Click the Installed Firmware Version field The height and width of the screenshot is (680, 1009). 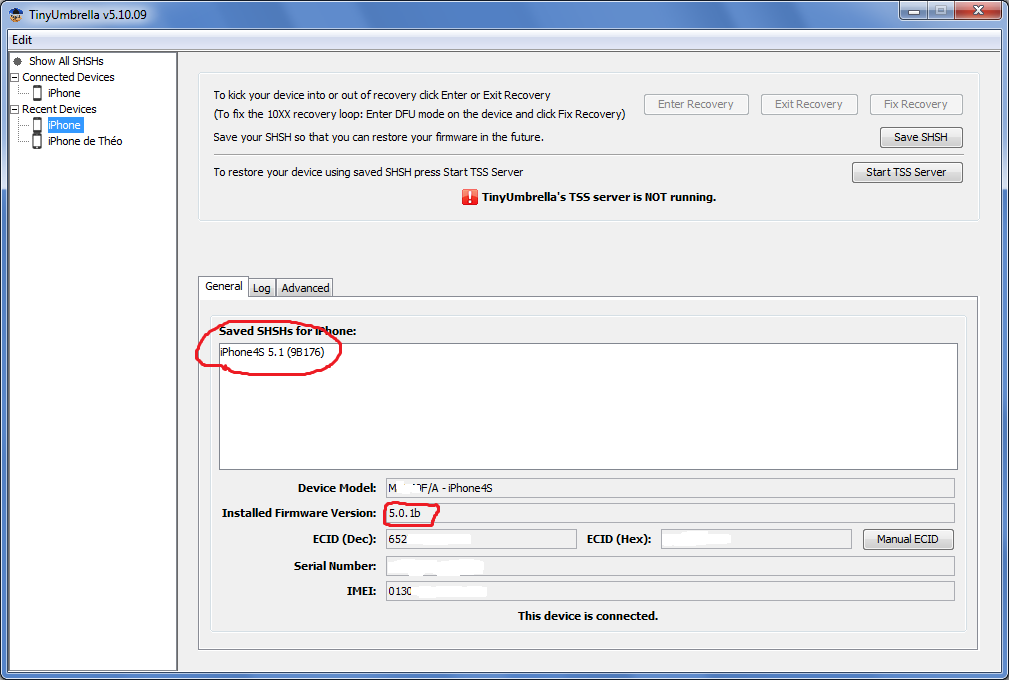tap(670, 513)
